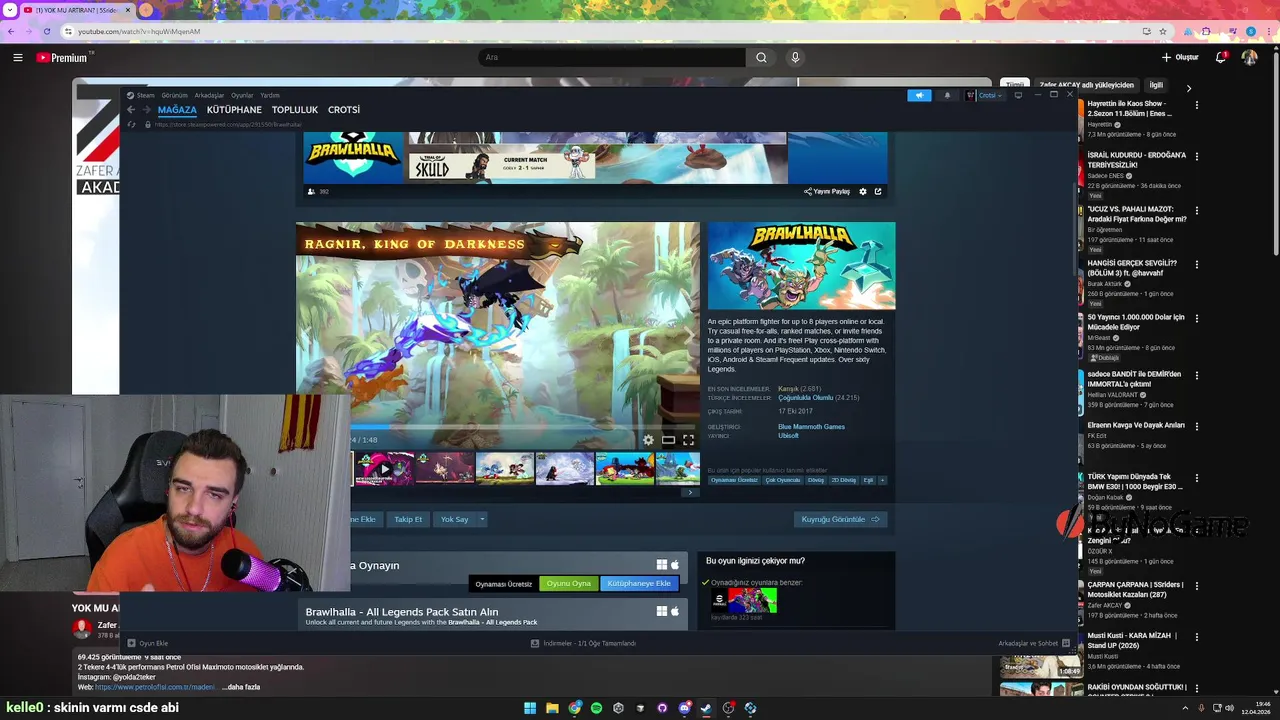The image size is (1280, 720).
Task: Click the Takip Et button
Action: [408, 519]
